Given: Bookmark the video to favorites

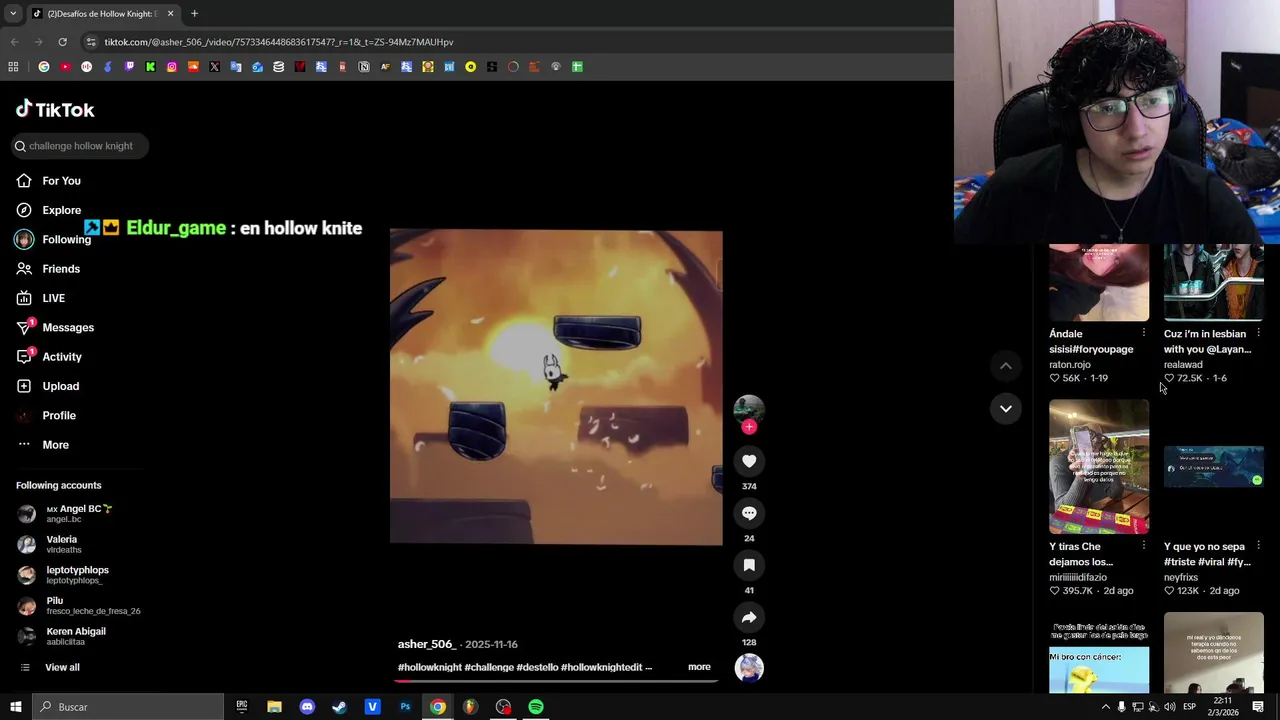Looking at the screenshot, I should (749, 565).
